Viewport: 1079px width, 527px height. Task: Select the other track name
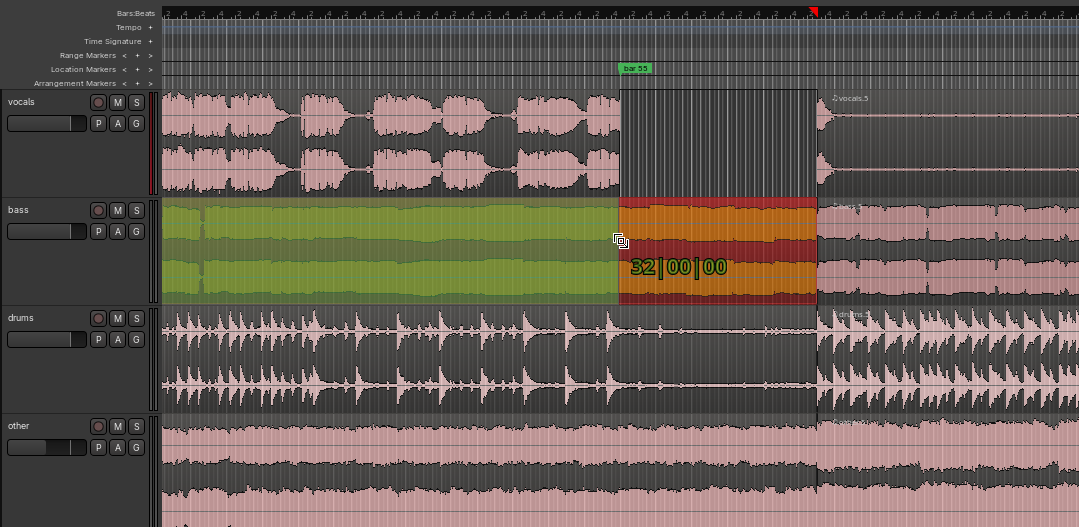click(19, 426)
